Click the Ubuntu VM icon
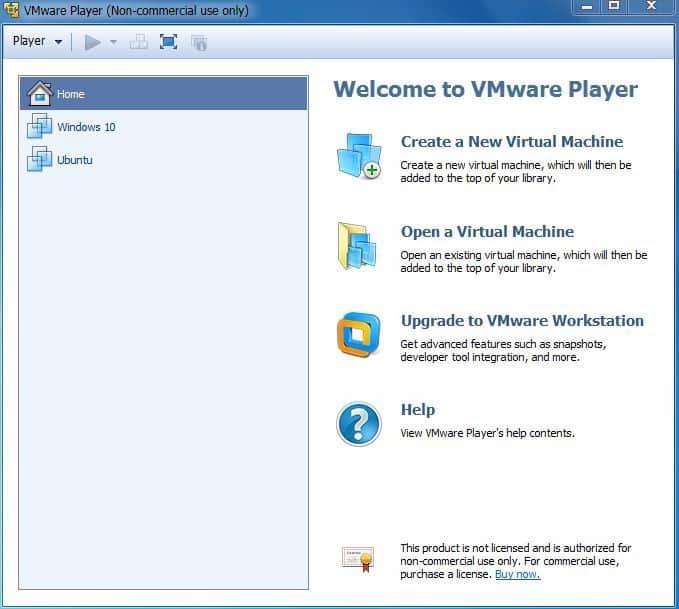The height and width of the screenshot is (609, 679). (39, 159)
